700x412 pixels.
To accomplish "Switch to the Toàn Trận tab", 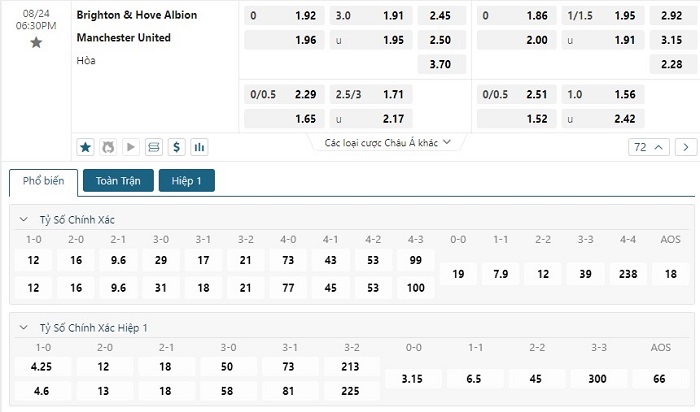I will 118,181.
